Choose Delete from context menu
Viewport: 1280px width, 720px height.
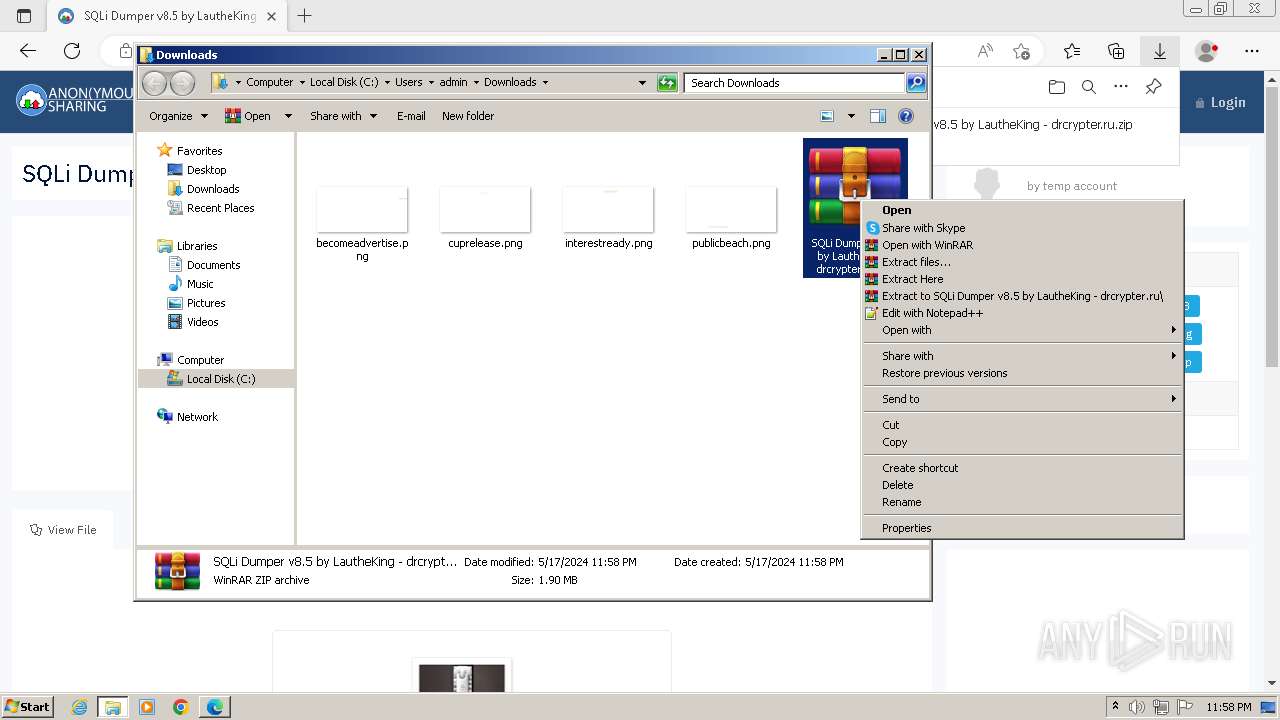(x=1022, y=485)
